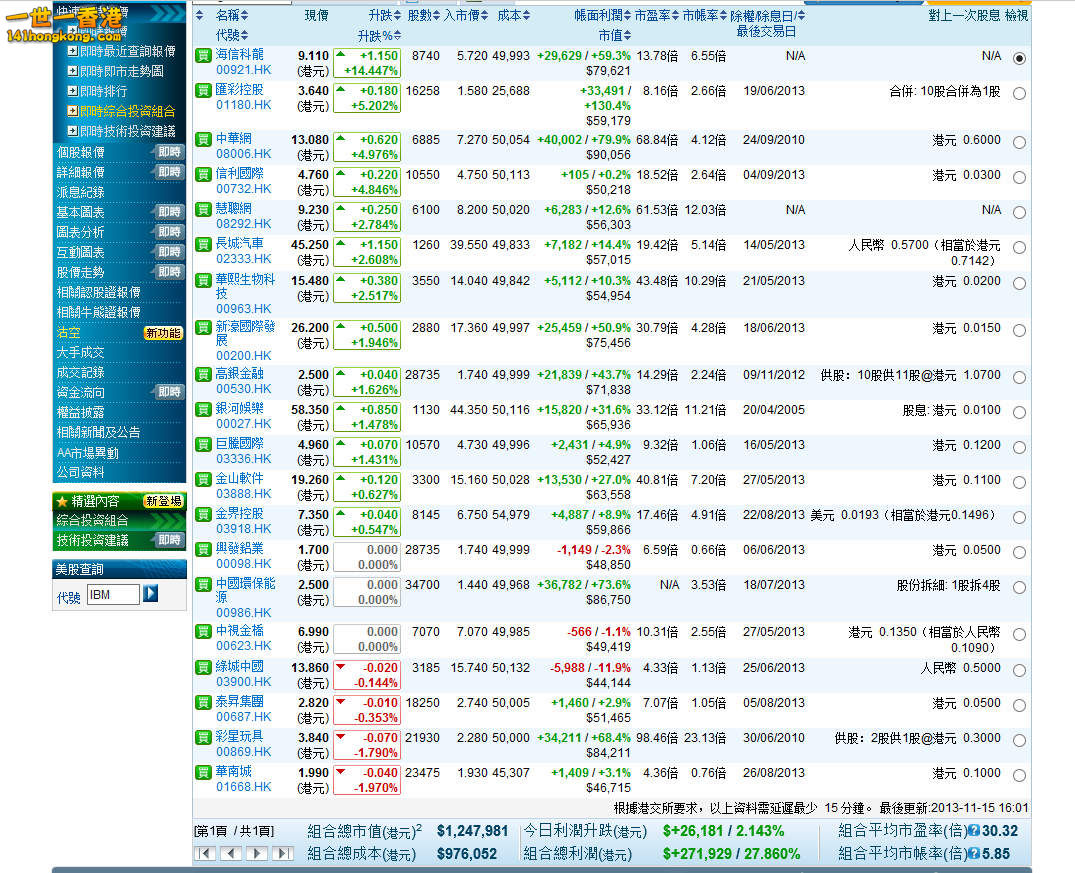Select radio button for 匯彩控股 row
Screen dimensions: 1075x873
(1019, 93)
